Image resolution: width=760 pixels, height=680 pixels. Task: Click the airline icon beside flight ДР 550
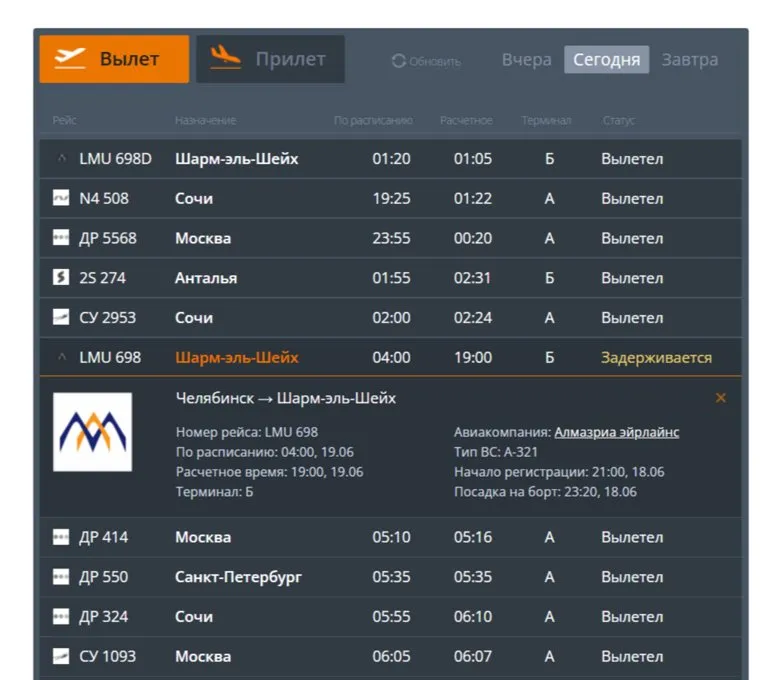(x=61, y=577)
